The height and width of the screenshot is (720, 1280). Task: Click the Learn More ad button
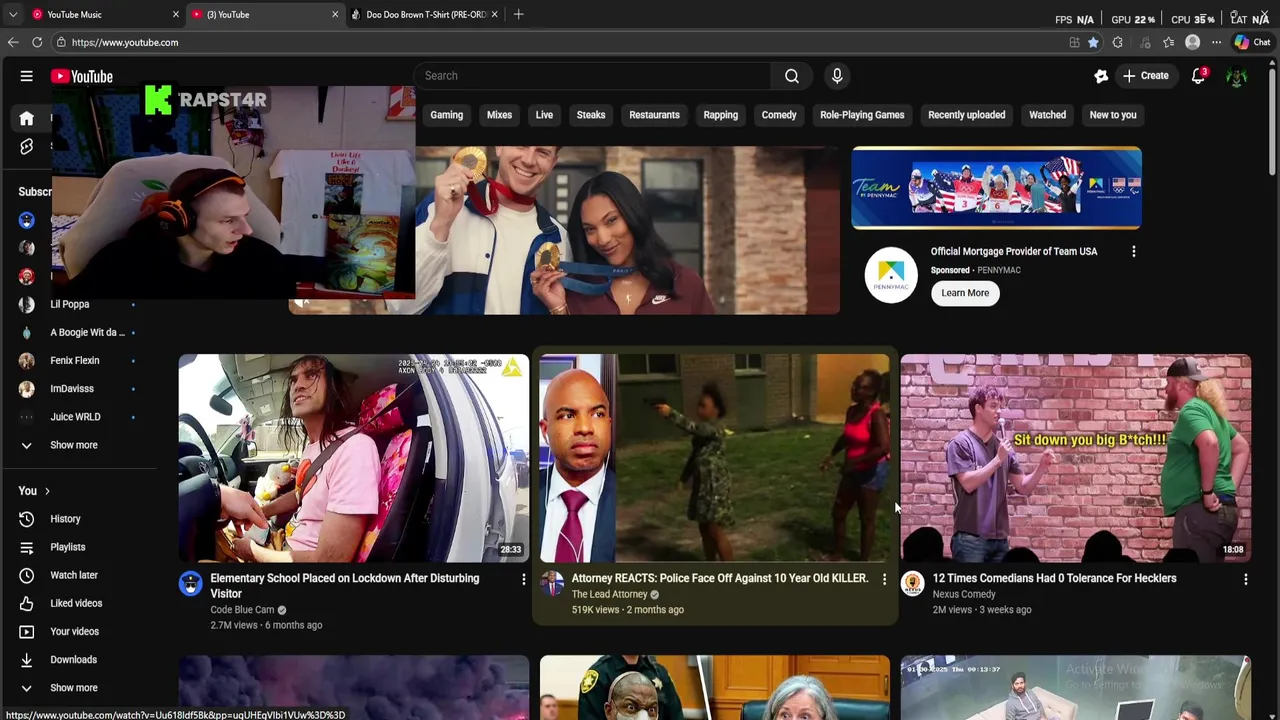(965, 293)
